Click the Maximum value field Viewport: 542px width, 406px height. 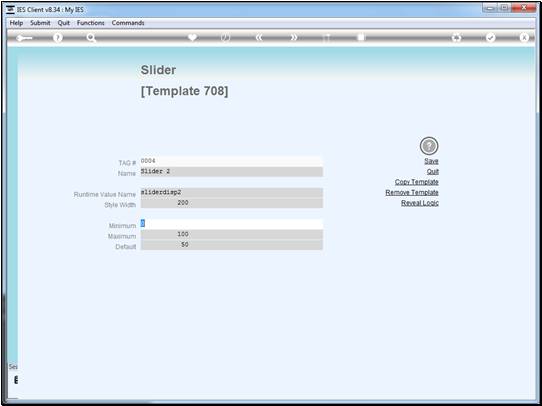pos(232,235)
